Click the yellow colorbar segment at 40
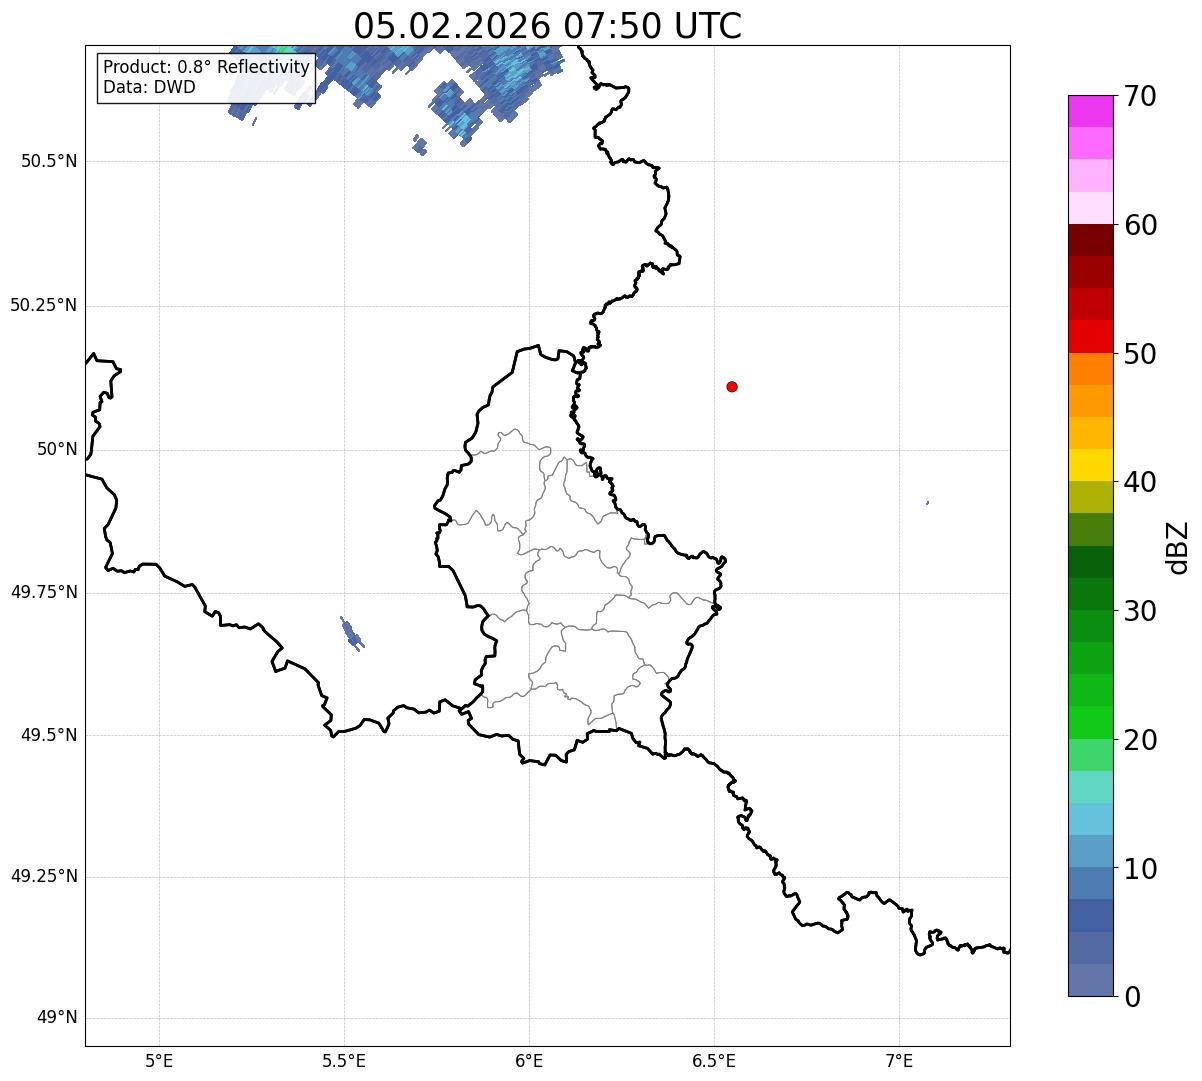1202x1081 pixels. 1090,465
